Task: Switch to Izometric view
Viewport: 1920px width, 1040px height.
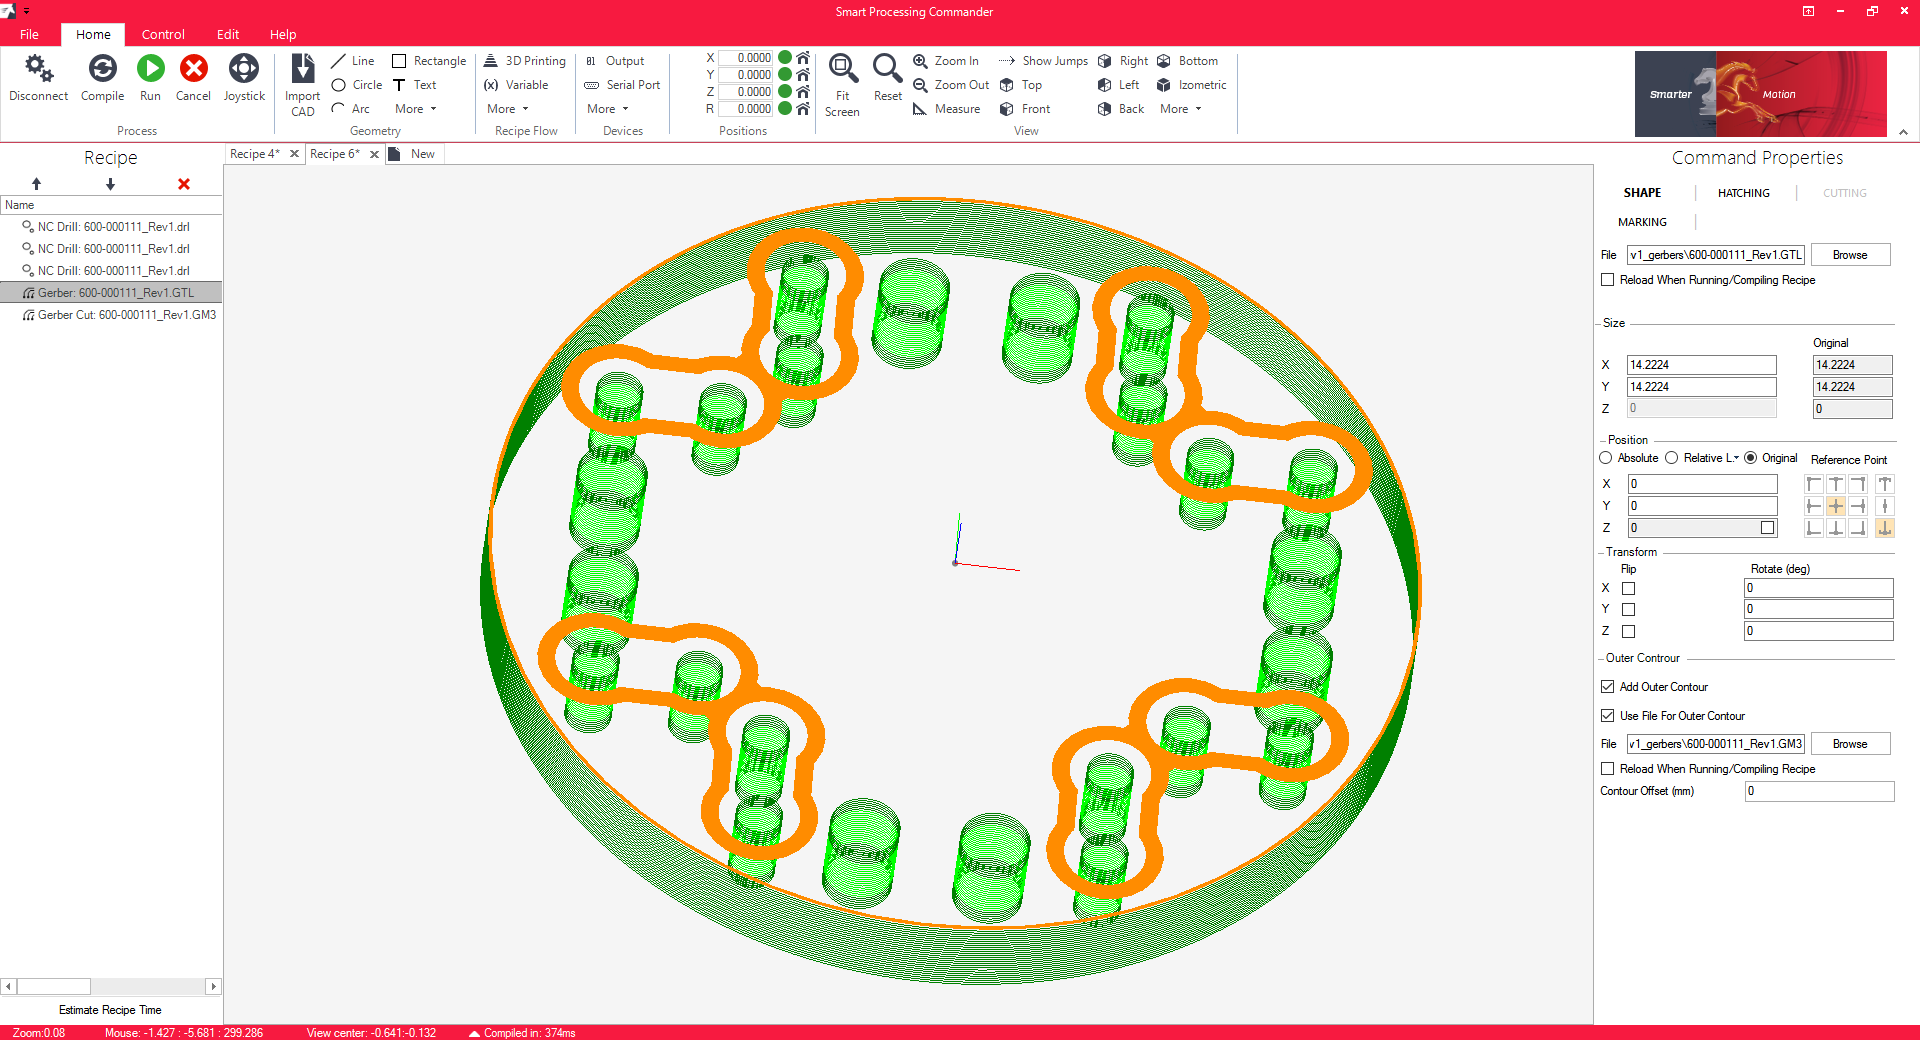Action: pyautogui.click(x=1192, y=85)
